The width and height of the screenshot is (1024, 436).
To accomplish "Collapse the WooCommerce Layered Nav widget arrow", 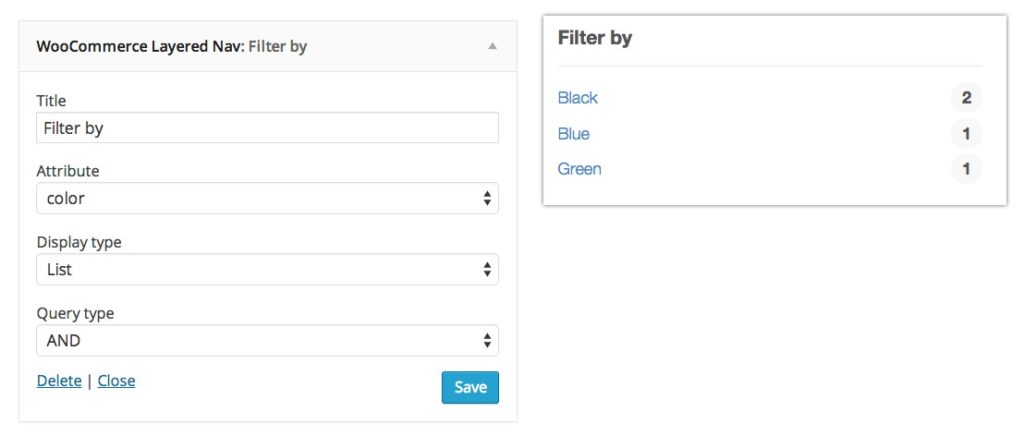I will [x=492, y=46].
